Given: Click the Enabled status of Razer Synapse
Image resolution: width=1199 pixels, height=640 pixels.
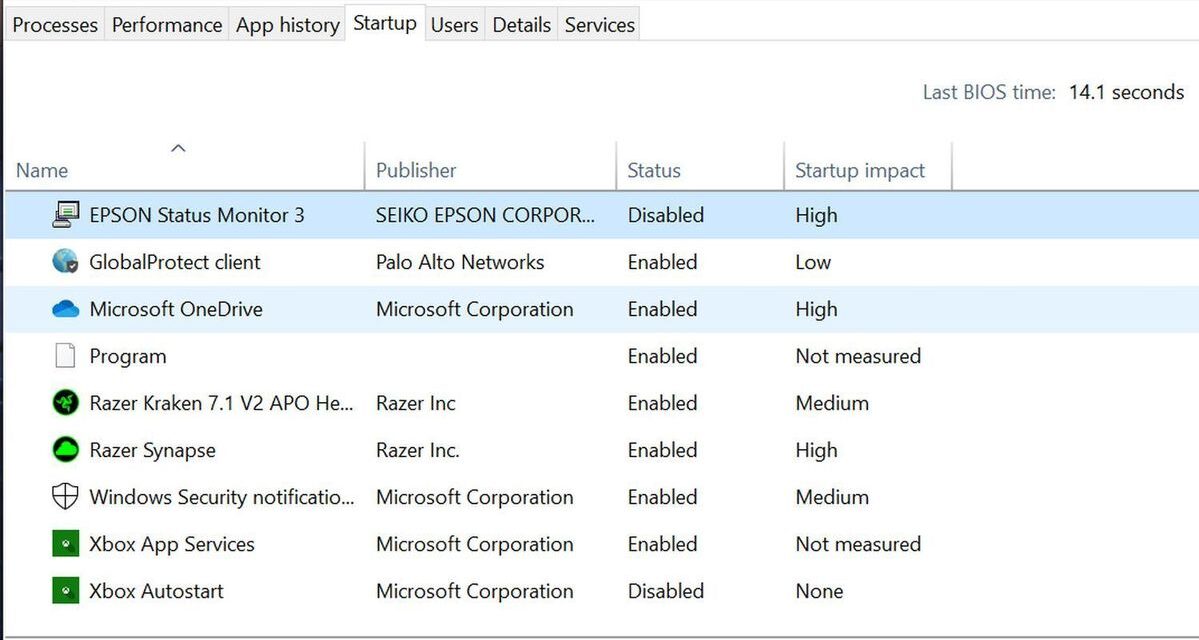Looking at the screenshot, I should point(662,450).
